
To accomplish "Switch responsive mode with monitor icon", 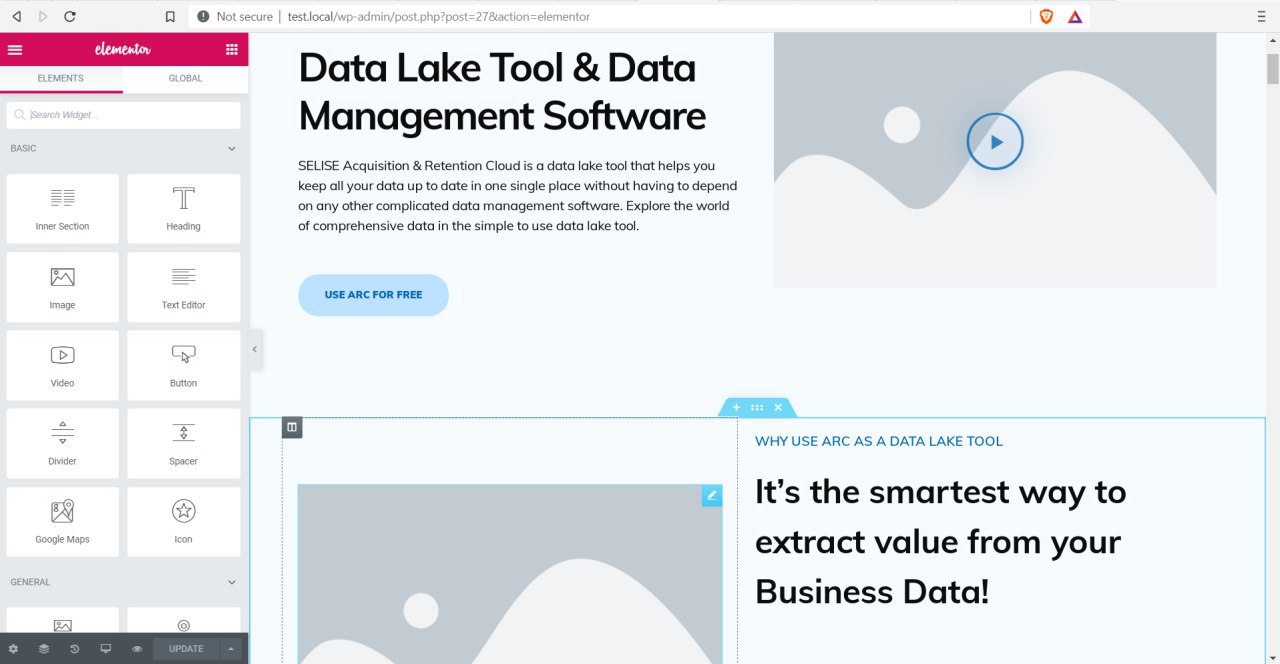I will tap(106, 649).
